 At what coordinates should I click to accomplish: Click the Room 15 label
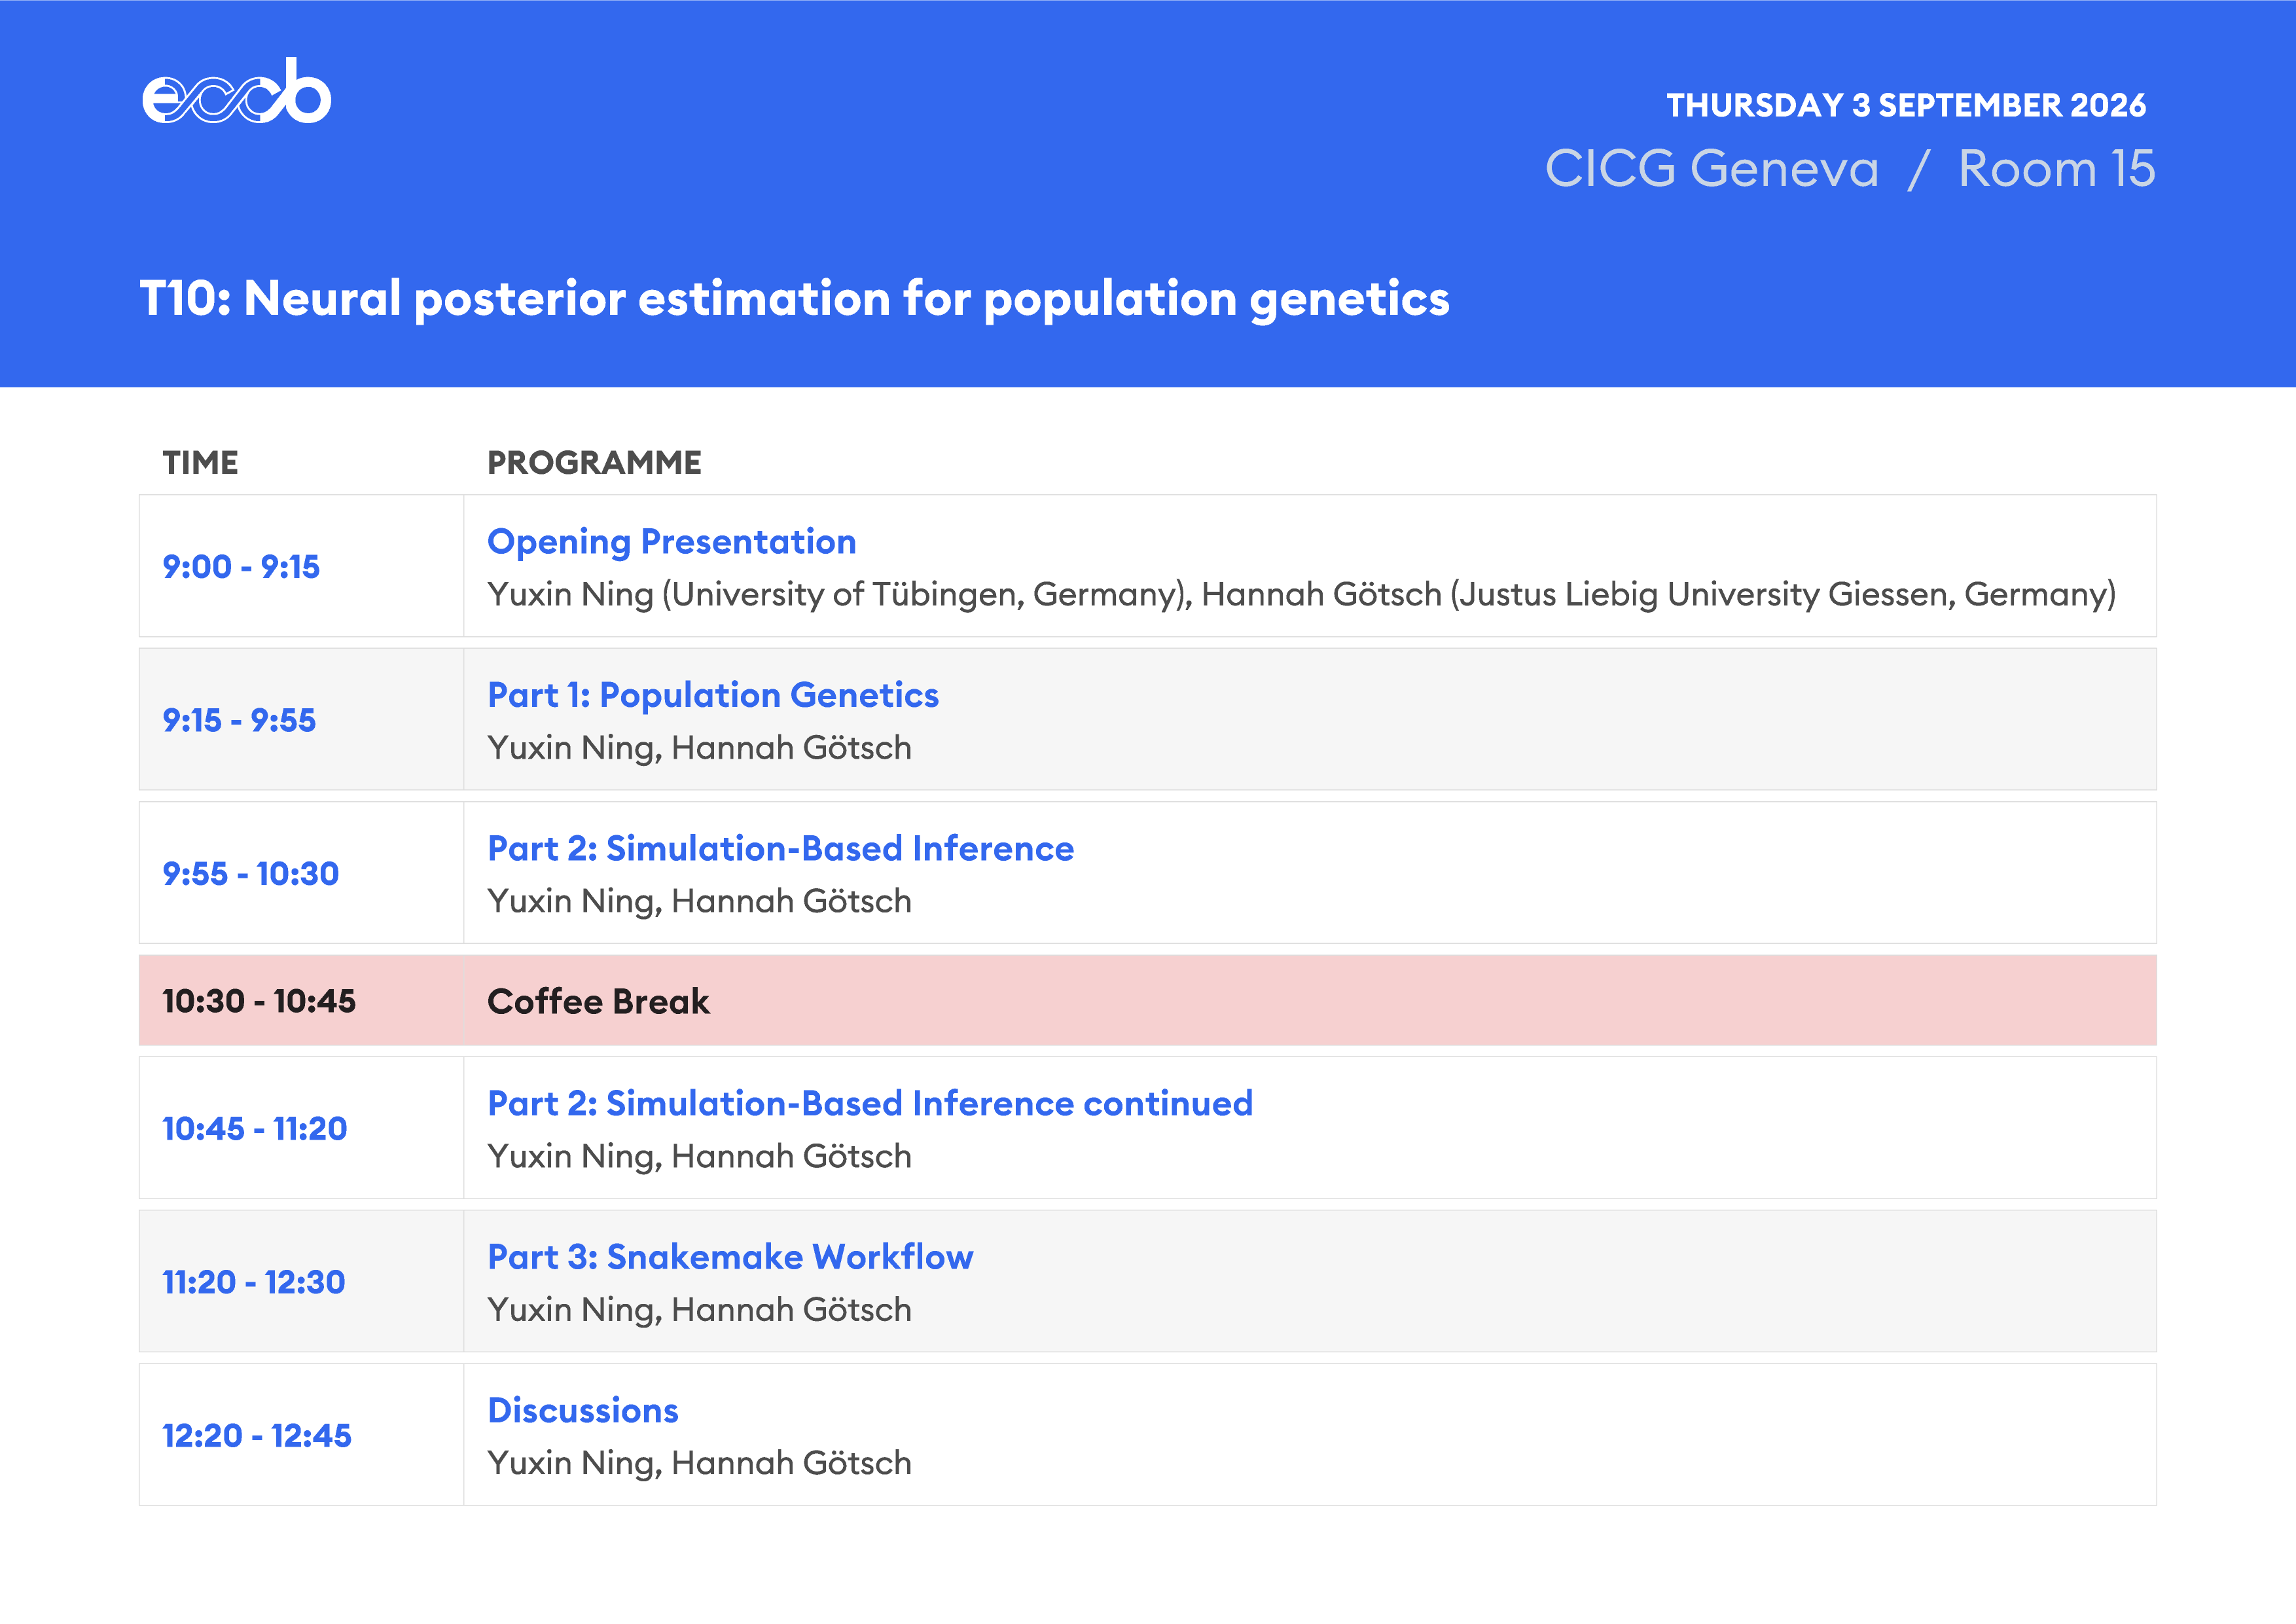(x=2056, y=168)
